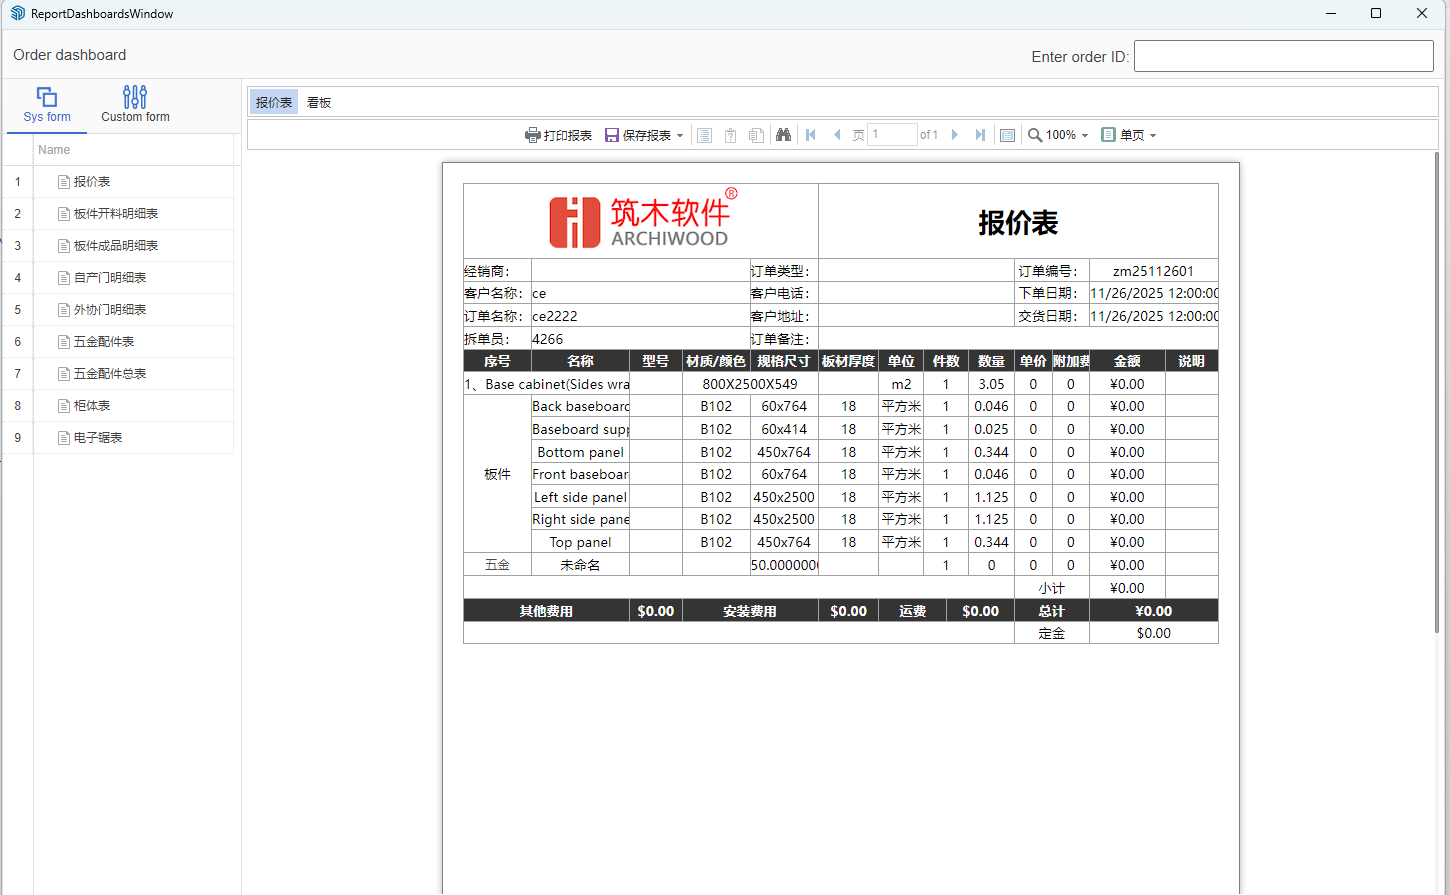Go to first page of report
The width and height of the screenshot is (1450, 895).
tap(811, 135)
